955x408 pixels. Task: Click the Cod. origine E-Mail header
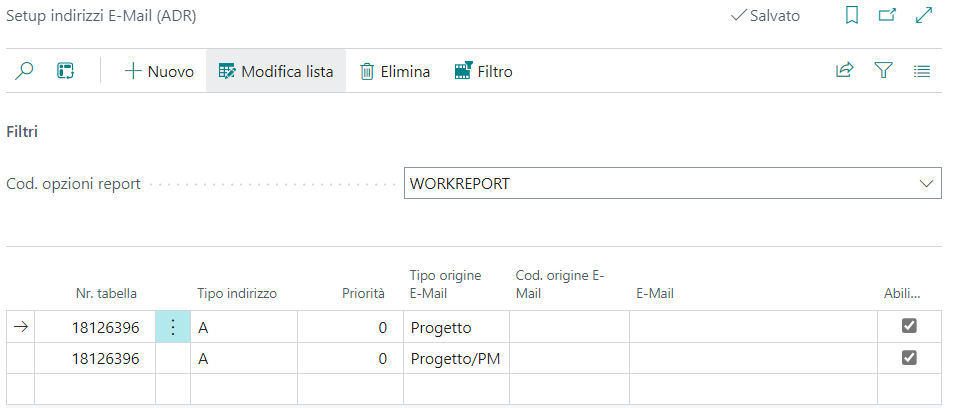[x=560, y=284]
